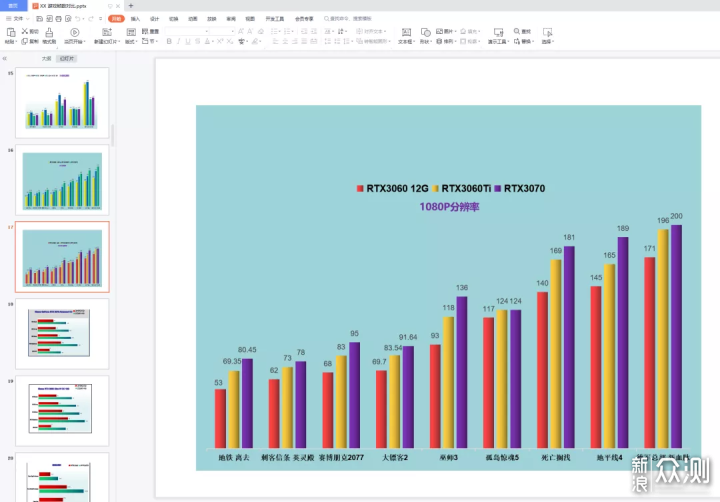Click the Copy icon
720x502 pixels.
[25, 41]
